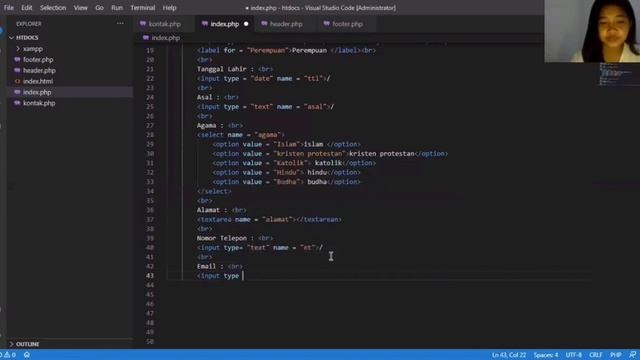This screenshot has height=360, width=640.
Task: Open the View menu
Action: pos(80,8)
